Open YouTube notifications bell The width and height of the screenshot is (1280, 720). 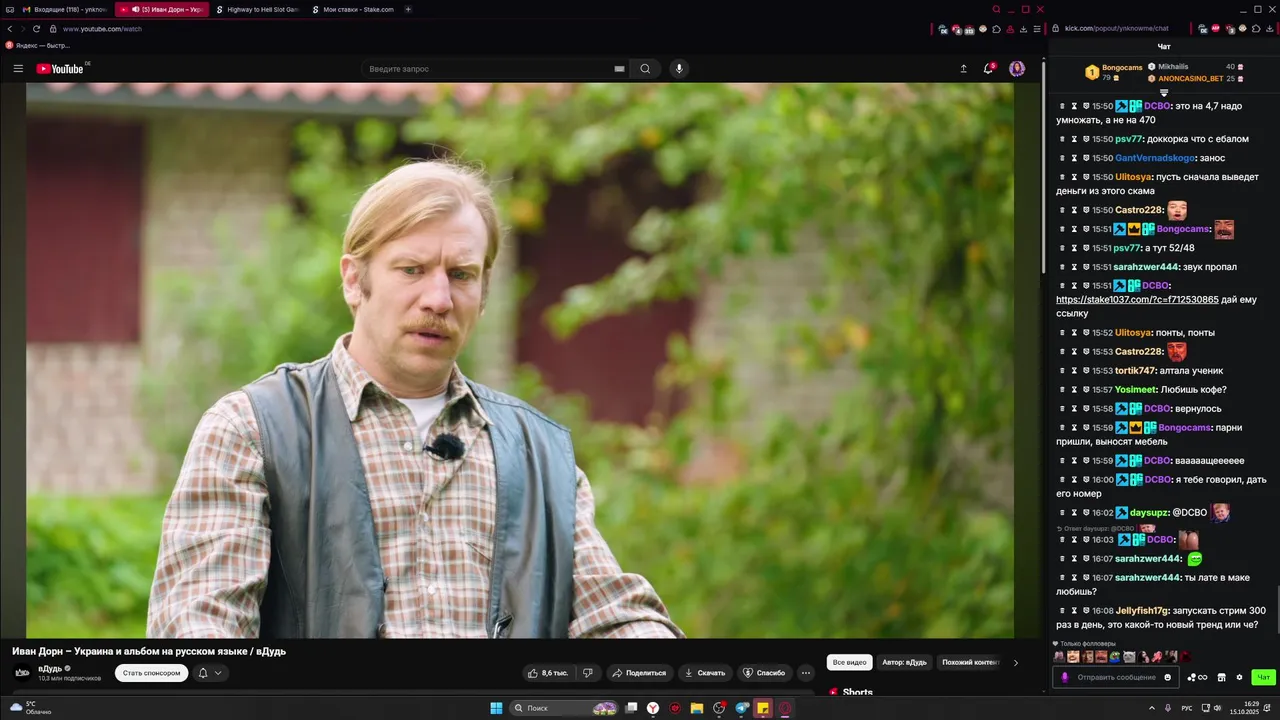coord(989,68)
